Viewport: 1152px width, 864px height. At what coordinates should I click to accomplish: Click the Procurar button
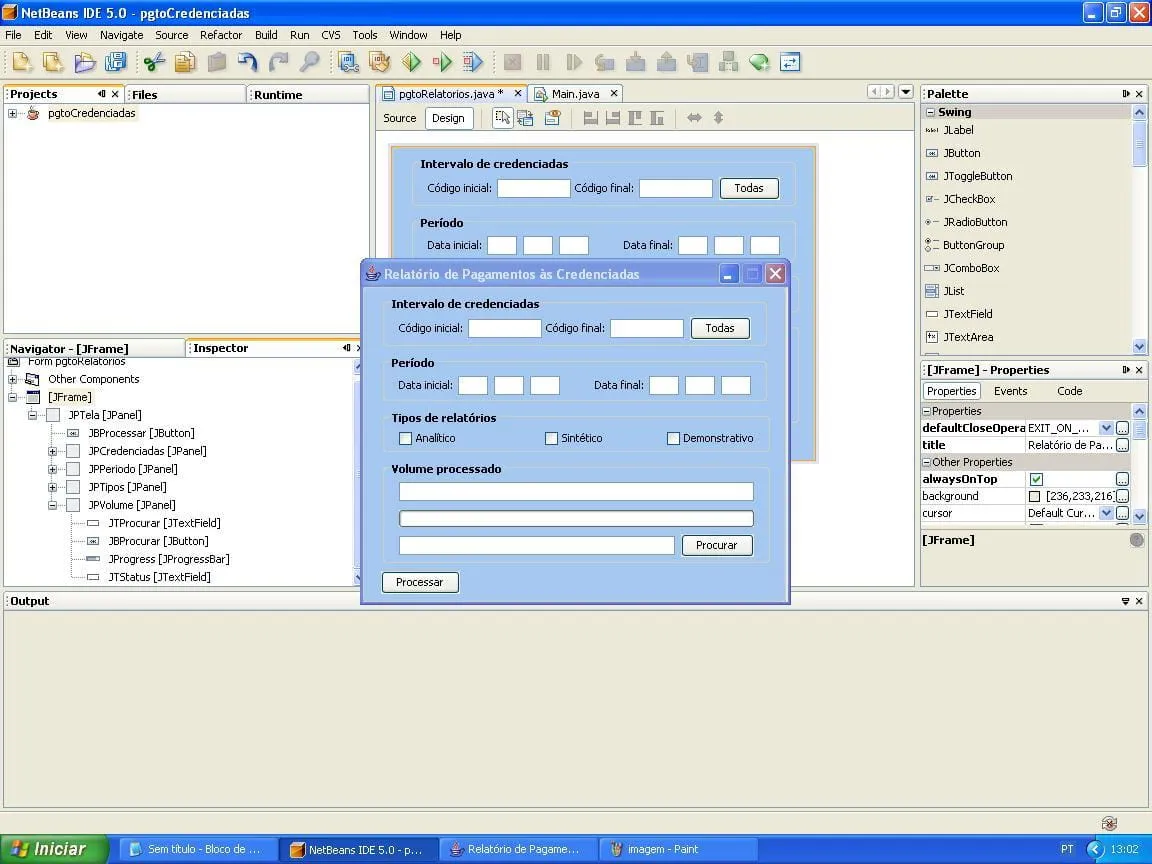tap(716, 545)
